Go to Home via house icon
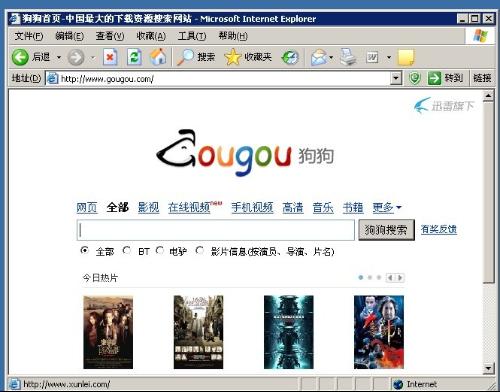 [x=158, y=57]
